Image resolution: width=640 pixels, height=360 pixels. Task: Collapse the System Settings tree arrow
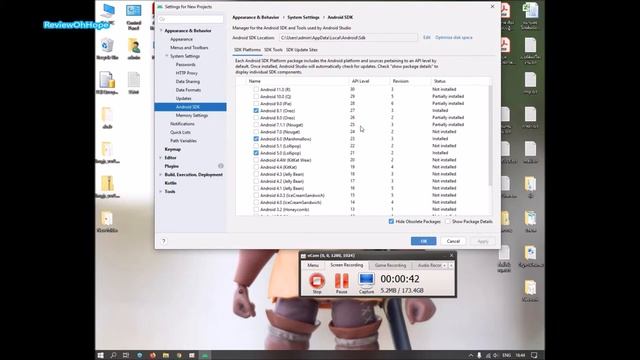click(x=167, y=56)
